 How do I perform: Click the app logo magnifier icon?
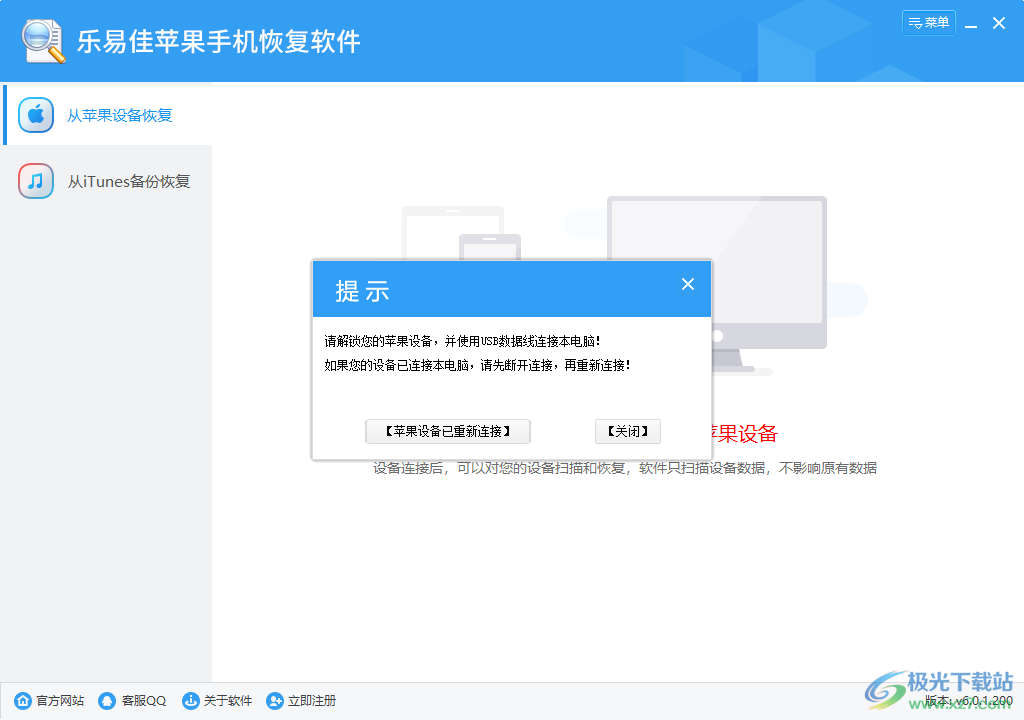coord(44,41)
